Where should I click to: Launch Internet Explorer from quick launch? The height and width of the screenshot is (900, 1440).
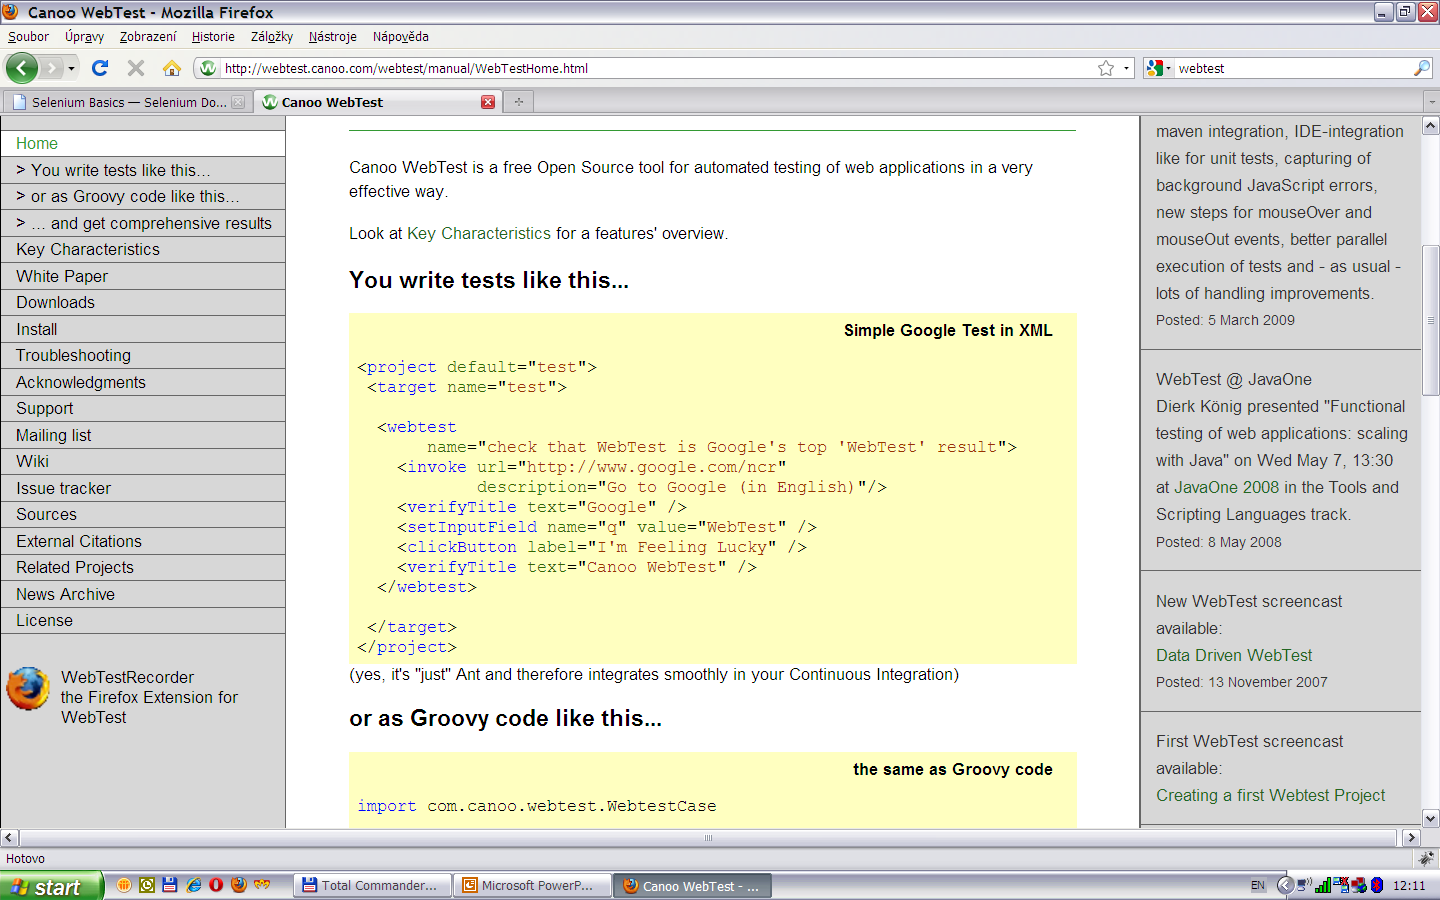[193, 885]
